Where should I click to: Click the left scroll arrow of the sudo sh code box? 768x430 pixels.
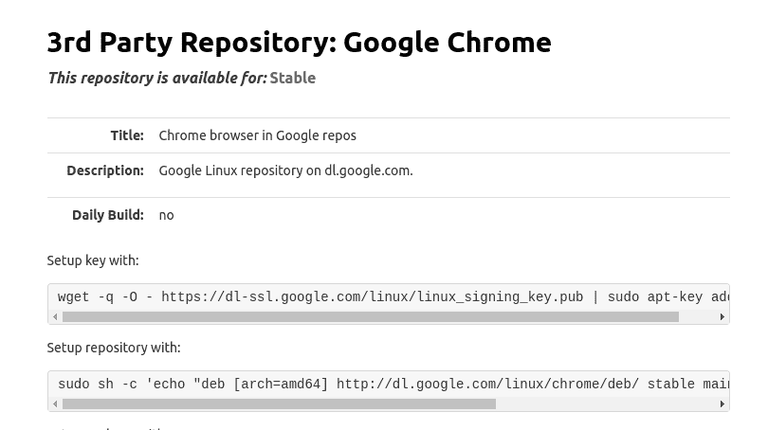click(55, 404)
